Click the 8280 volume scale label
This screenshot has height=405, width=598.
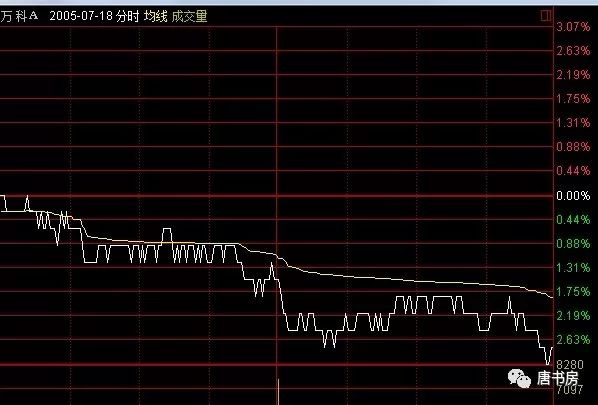pos(570,365)
